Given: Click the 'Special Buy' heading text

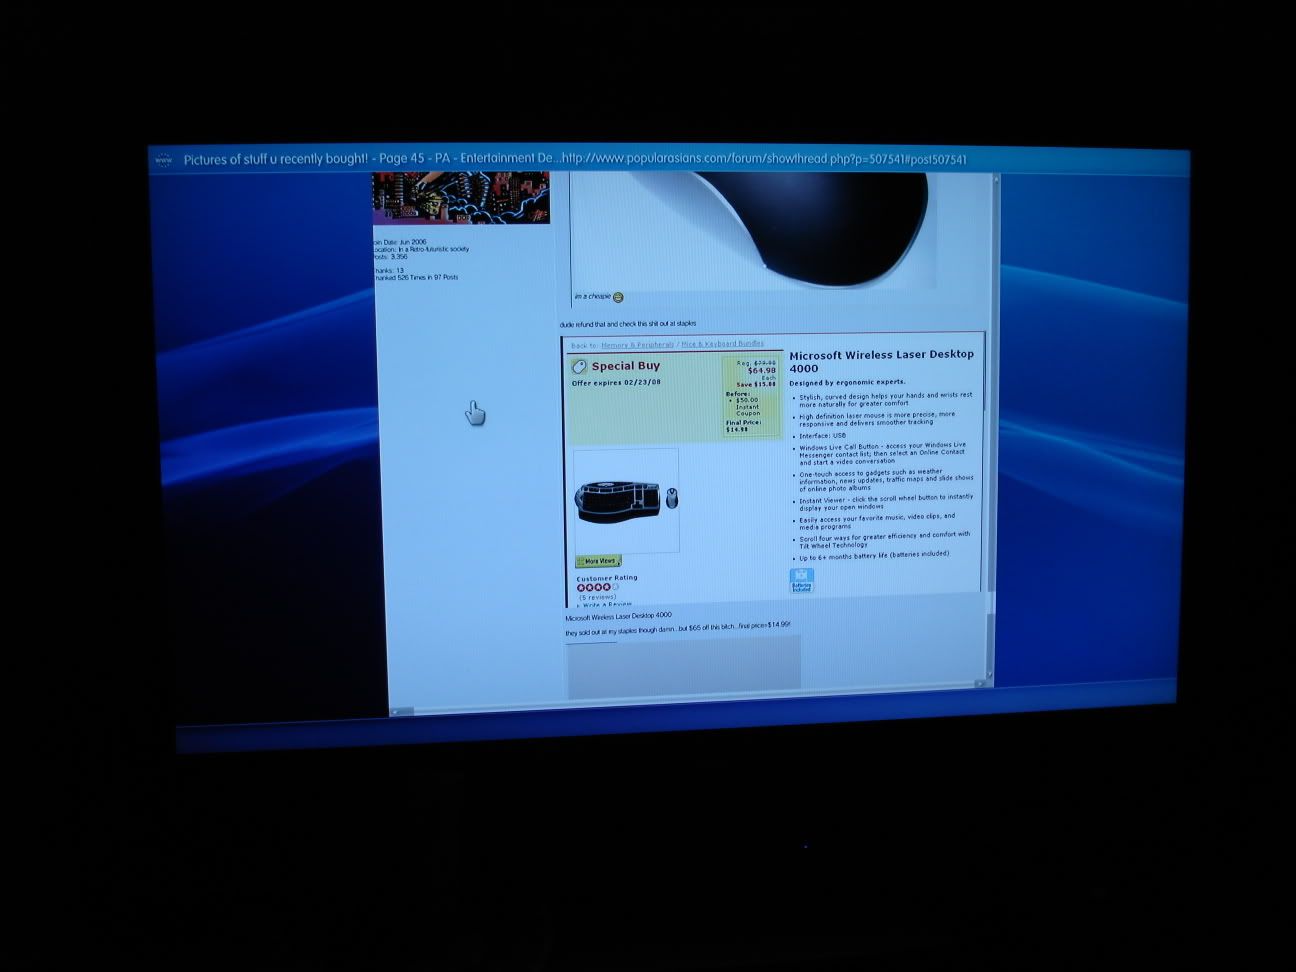Looking at the screenshot, I should 625,366.
